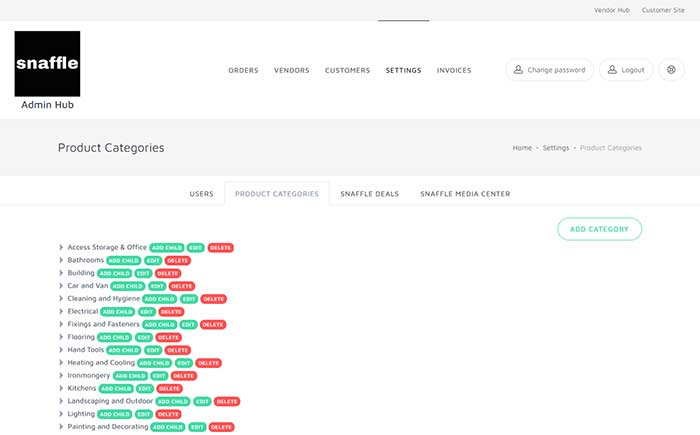This screenshot has width=700, height=435.
Task: Click the Add Category button
Action: [x=600, y=229]
